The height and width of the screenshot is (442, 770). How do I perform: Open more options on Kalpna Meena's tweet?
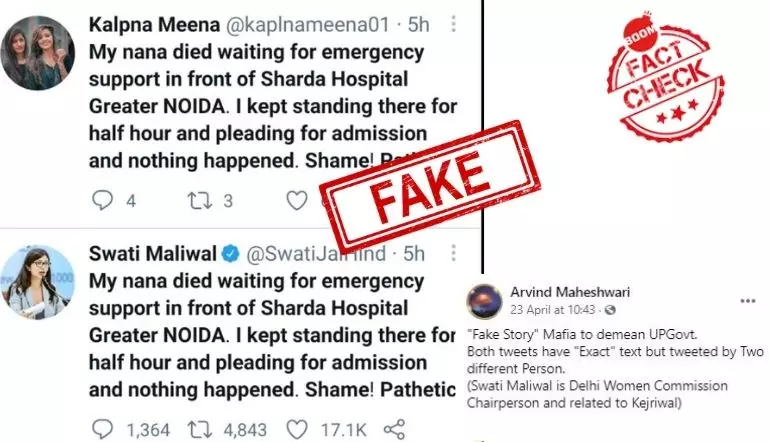(x=453, y=24)
